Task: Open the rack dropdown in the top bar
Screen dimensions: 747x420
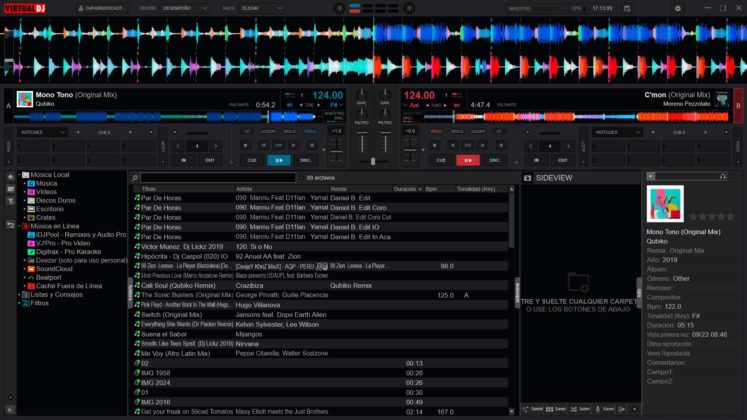Action: (262, 8)
